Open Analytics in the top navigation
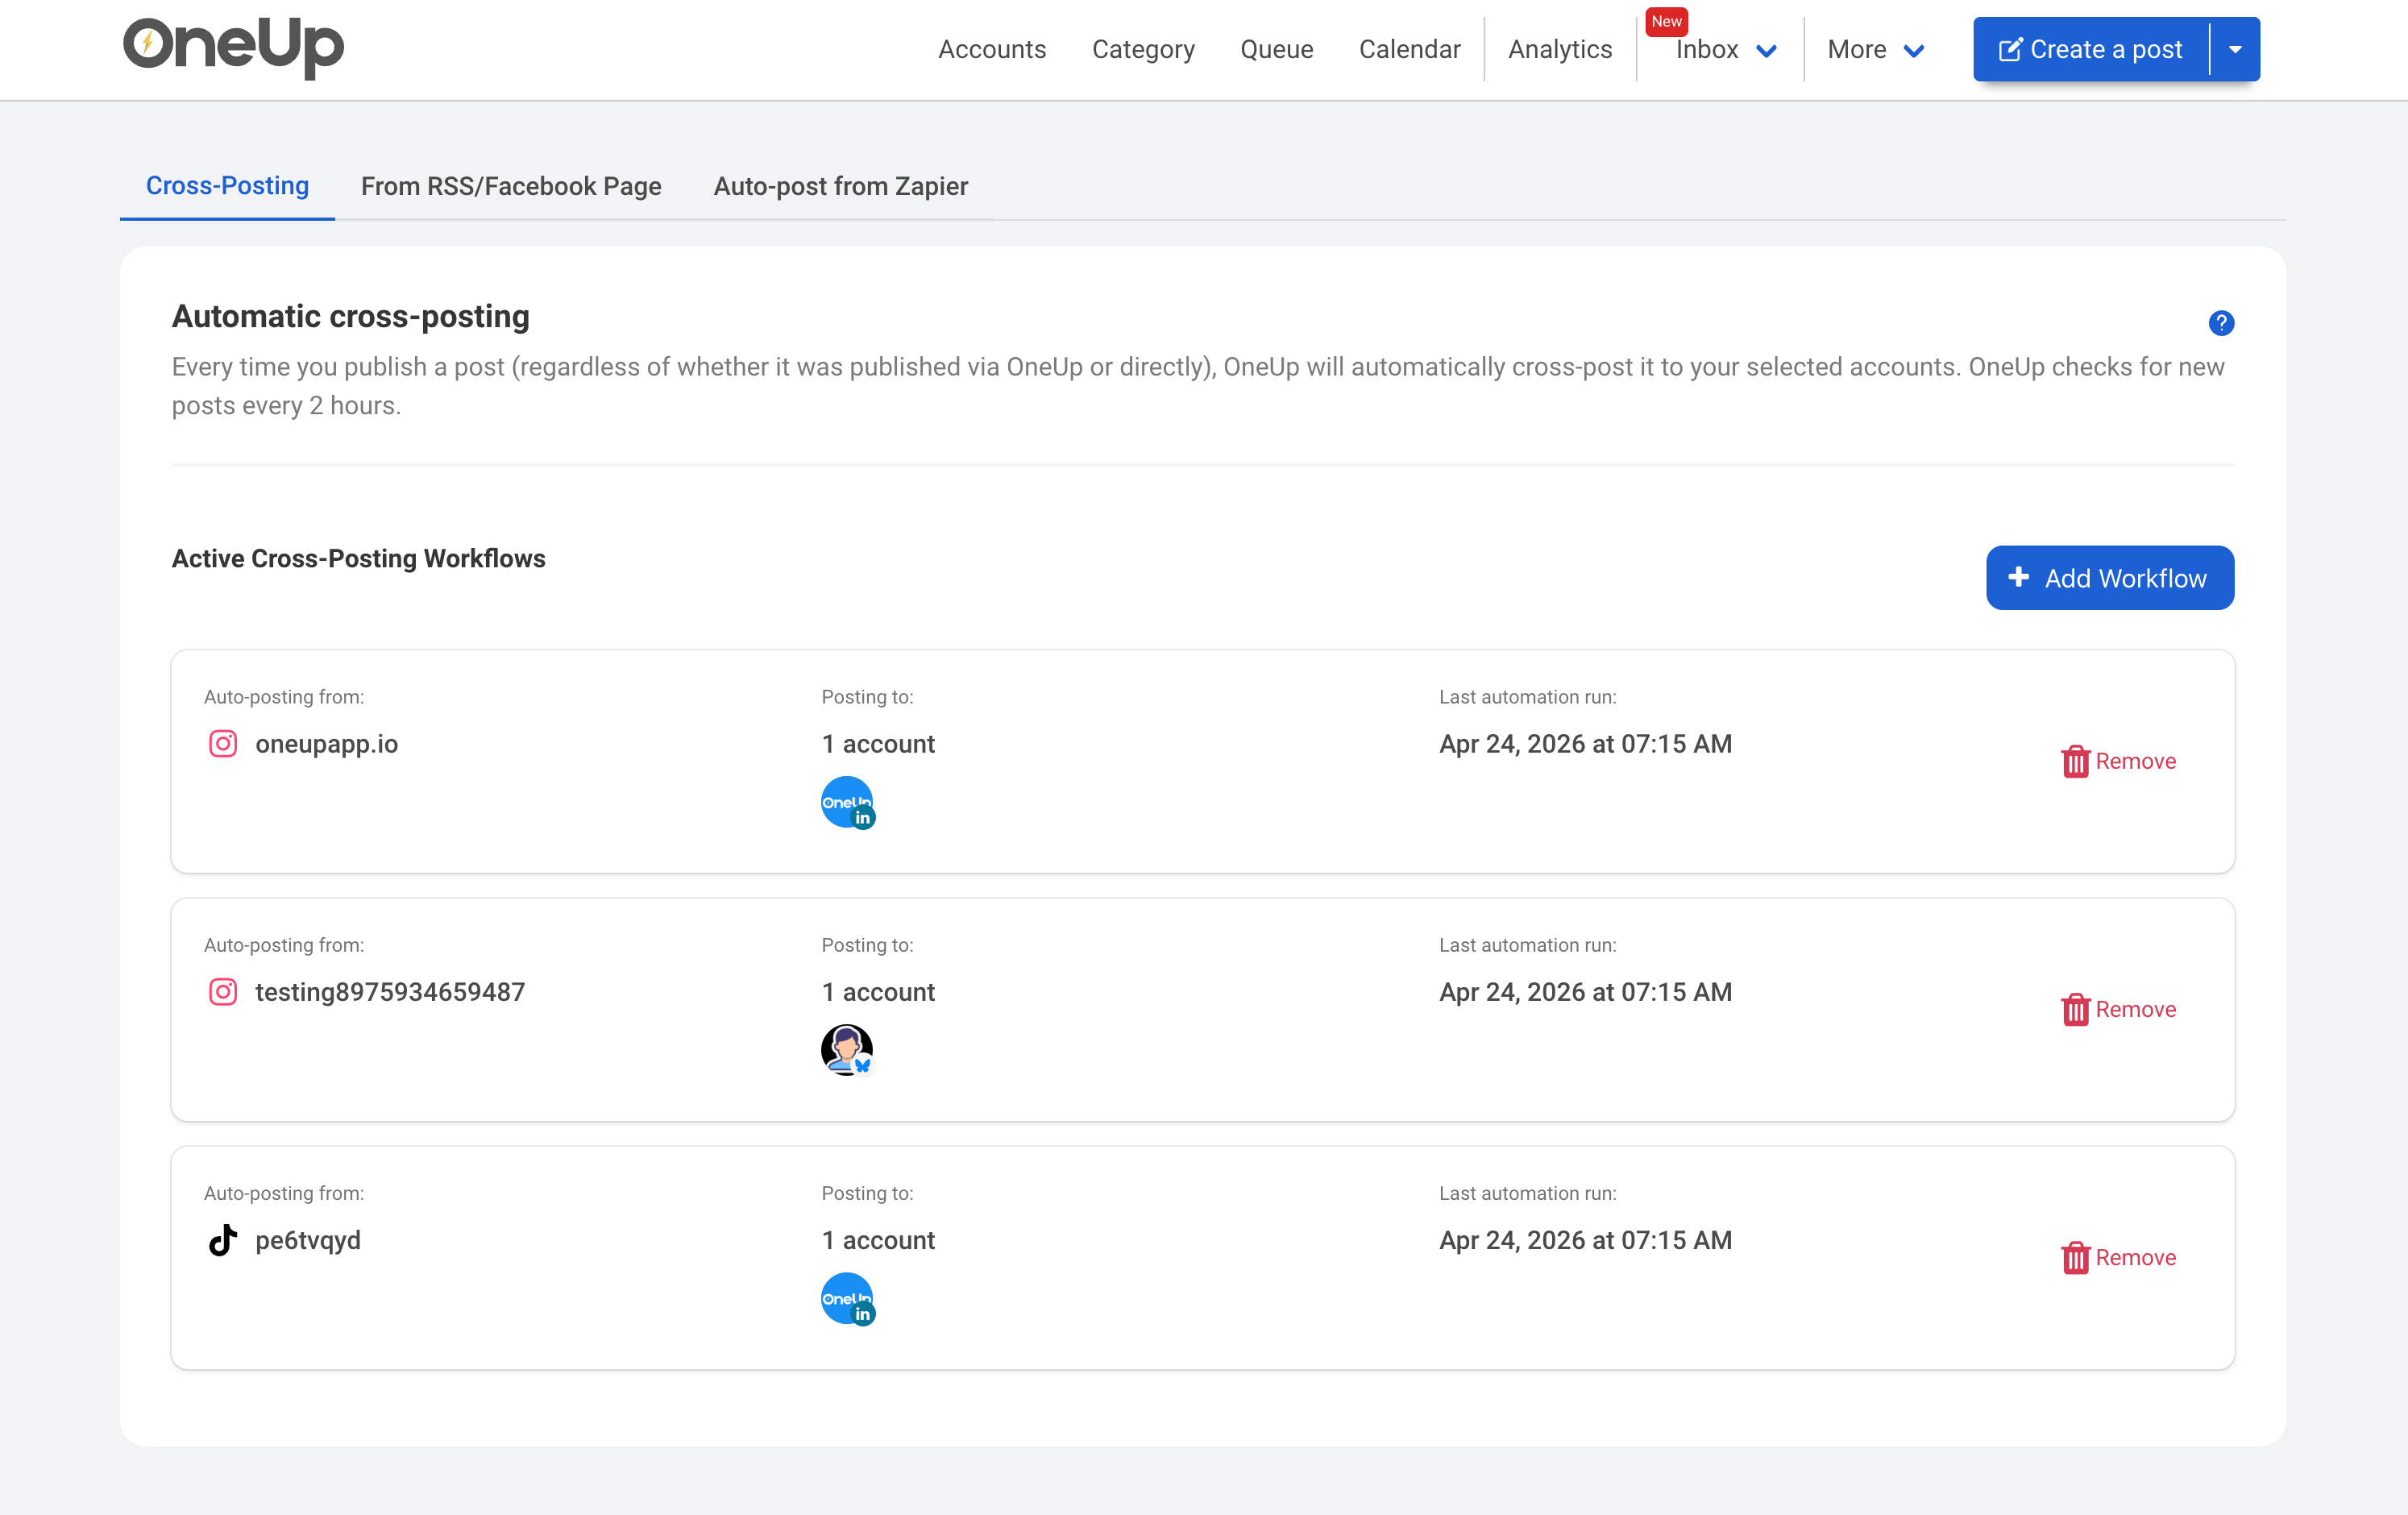 (1559, 50)
